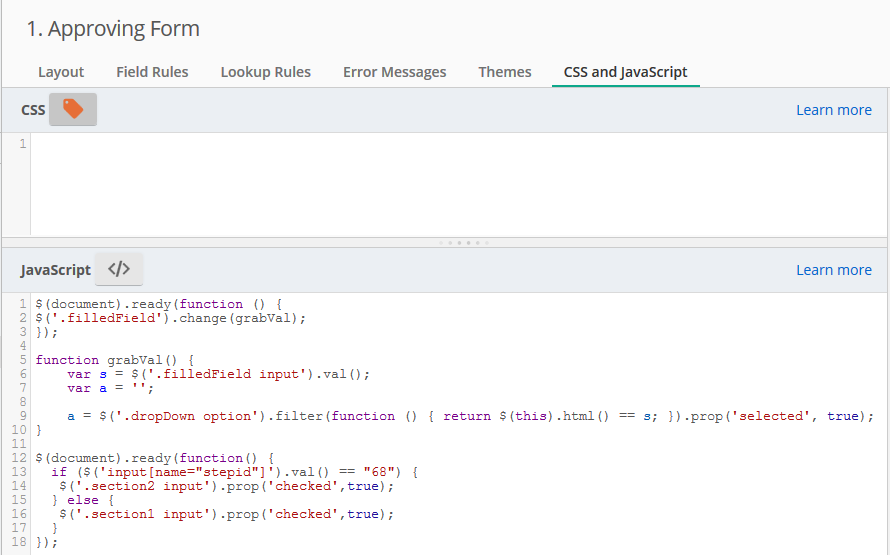Click the orange tag icon beside CSS
The width and height of the screenshot is (890, 555).
tap(73, 109)
